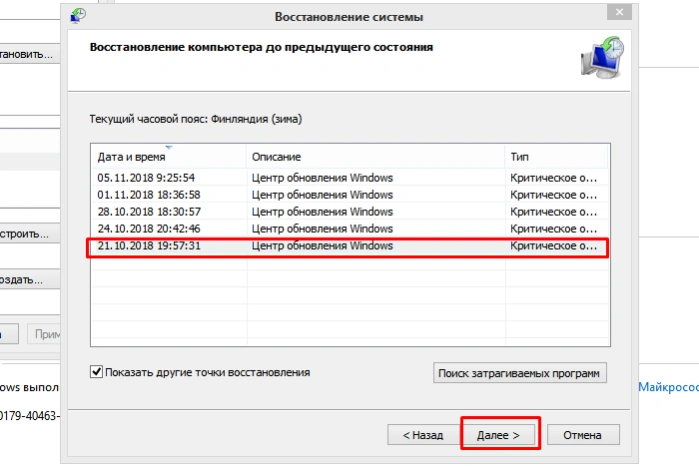The image size is (699, 466).
Task: Click 'Критическое о…' cell of 21.10.2018 row
Action: (553, 246)
